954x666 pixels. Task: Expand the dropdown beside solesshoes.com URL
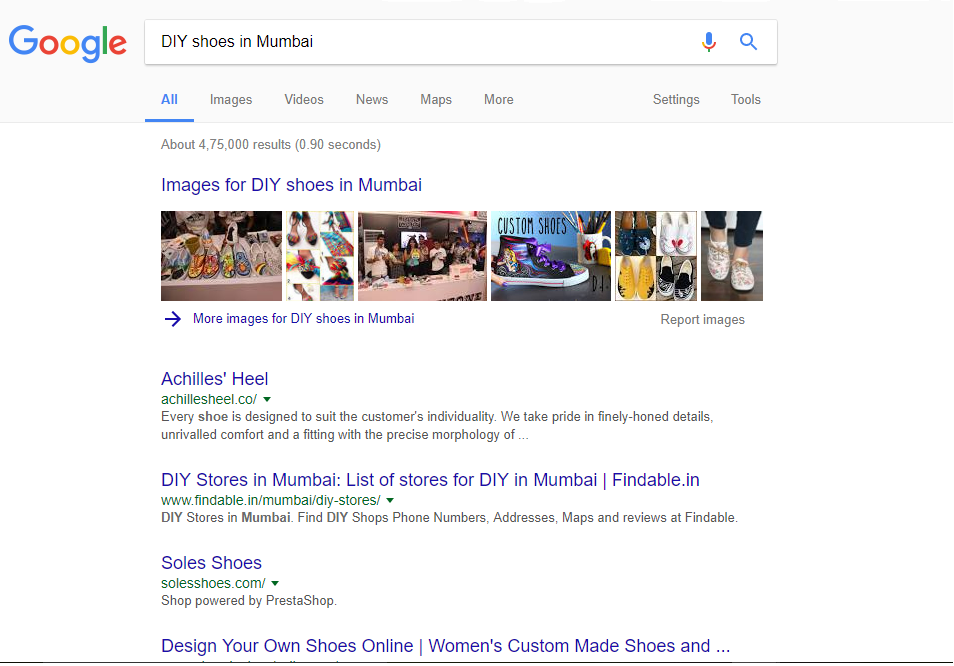pos(275,583)
